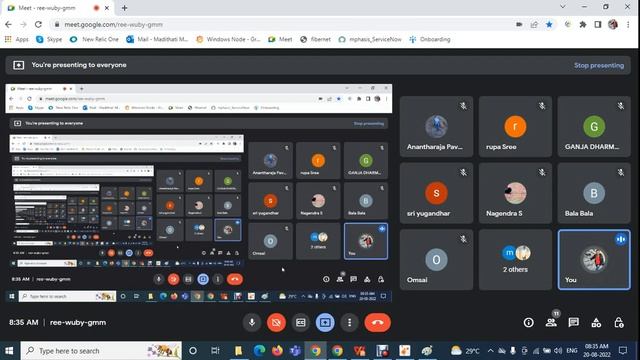Select GANJA DHARM... participant tile
640x360 pixels.
click(594, 127)
